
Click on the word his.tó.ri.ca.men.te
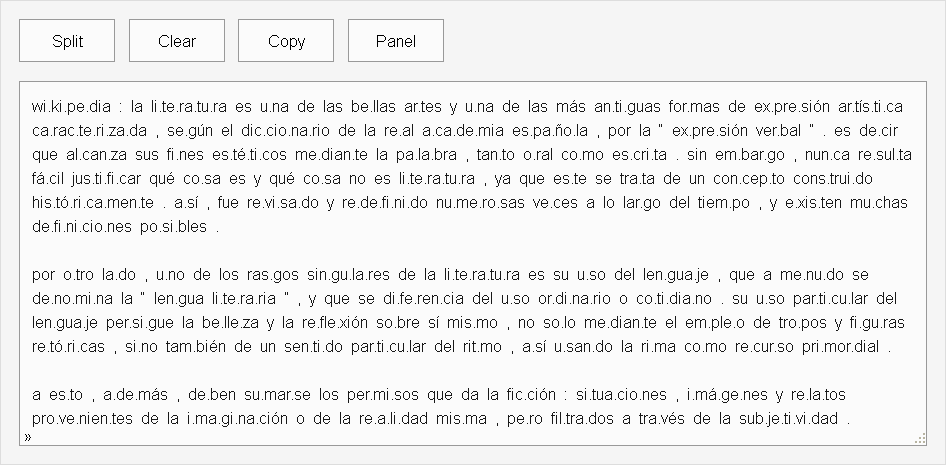[x=93, y=203]
